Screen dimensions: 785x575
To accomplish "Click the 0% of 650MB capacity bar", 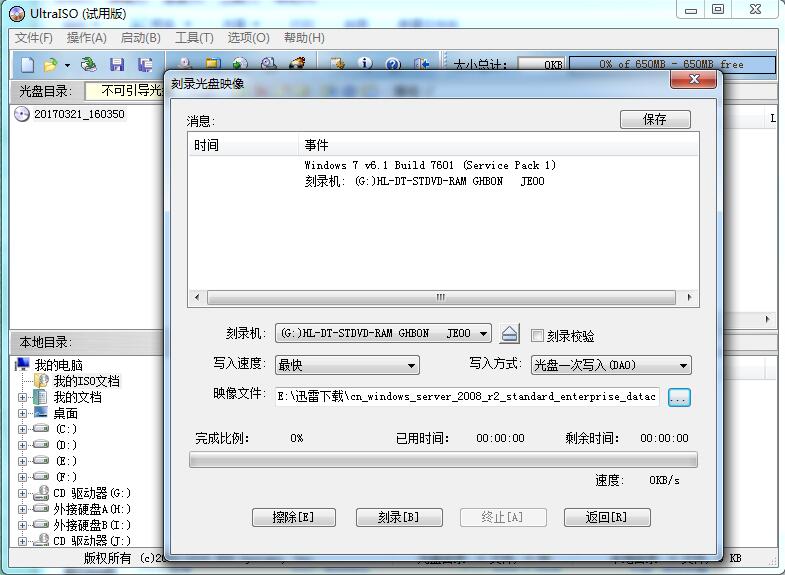I will click(671, 64).
